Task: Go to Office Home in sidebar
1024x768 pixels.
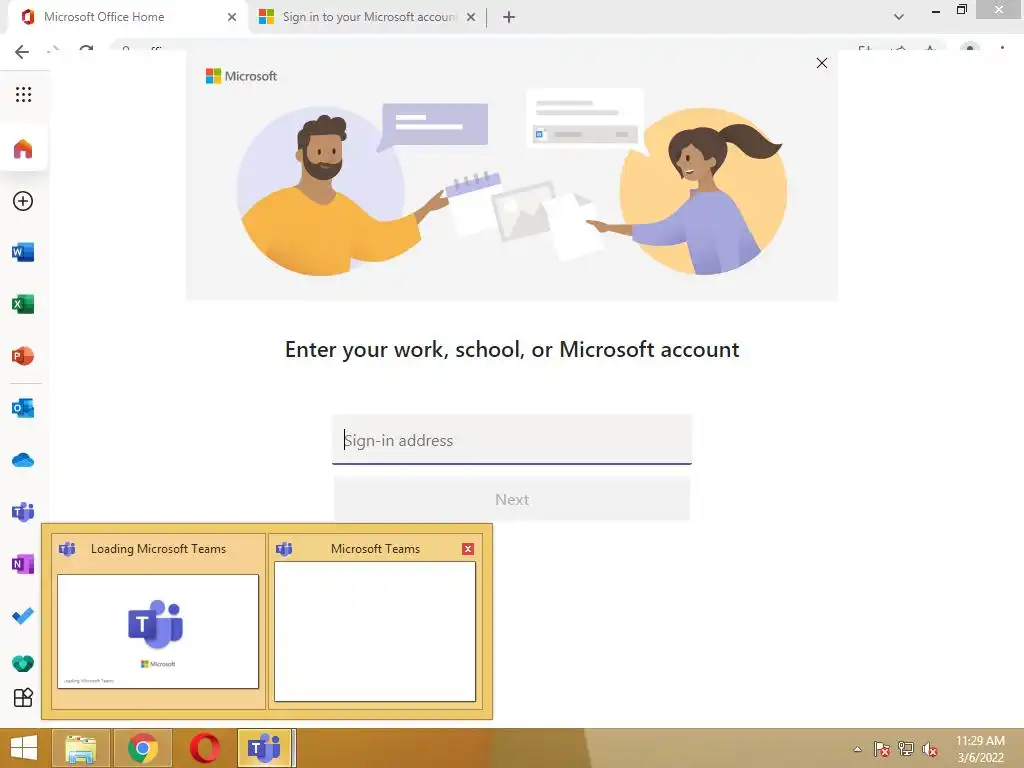Action: click(x=23, y=149)
